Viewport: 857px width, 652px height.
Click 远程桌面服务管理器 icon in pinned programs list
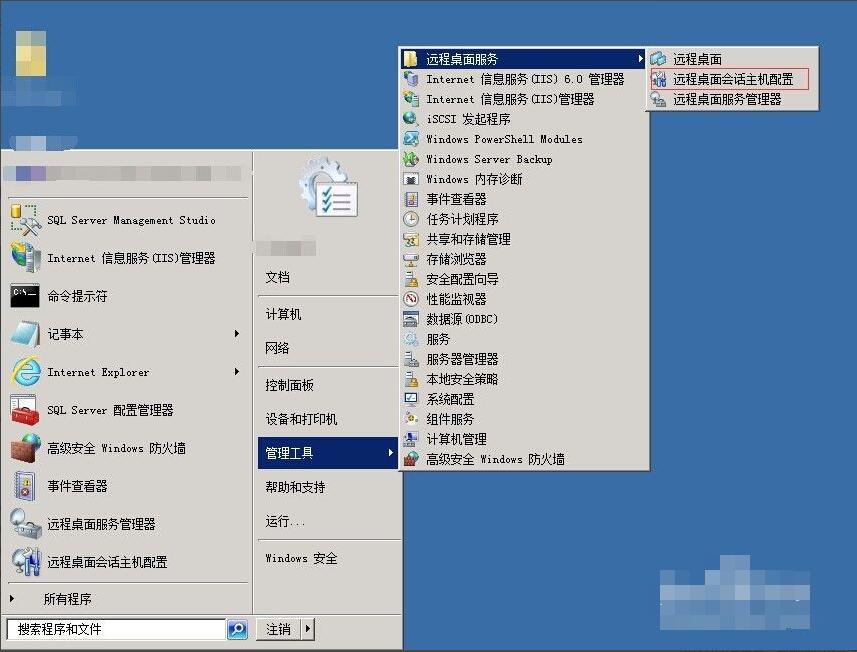pyautogui.click(x=25, y=524)
